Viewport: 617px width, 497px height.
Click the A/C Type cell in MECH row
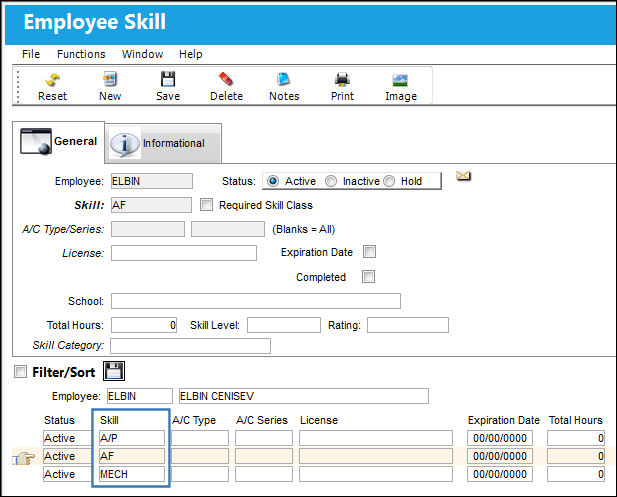[x=200, y=474]
